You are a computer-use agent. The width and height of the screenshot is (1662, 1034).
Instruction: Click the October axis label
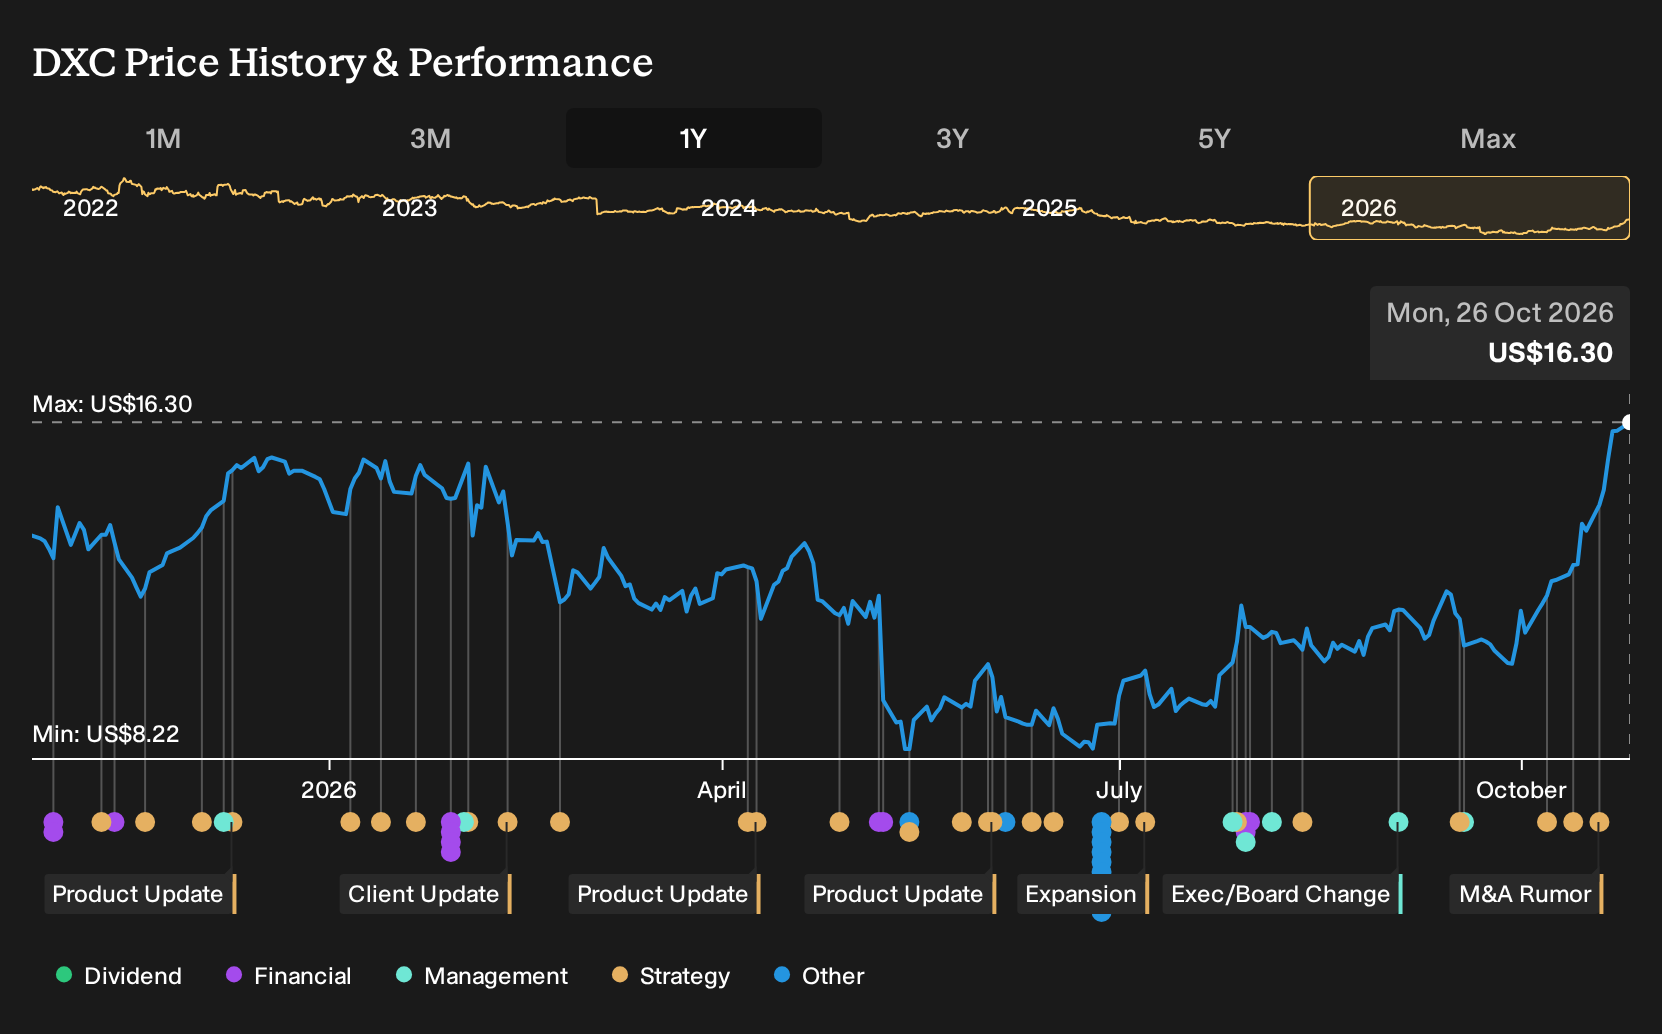point(1521,790)
